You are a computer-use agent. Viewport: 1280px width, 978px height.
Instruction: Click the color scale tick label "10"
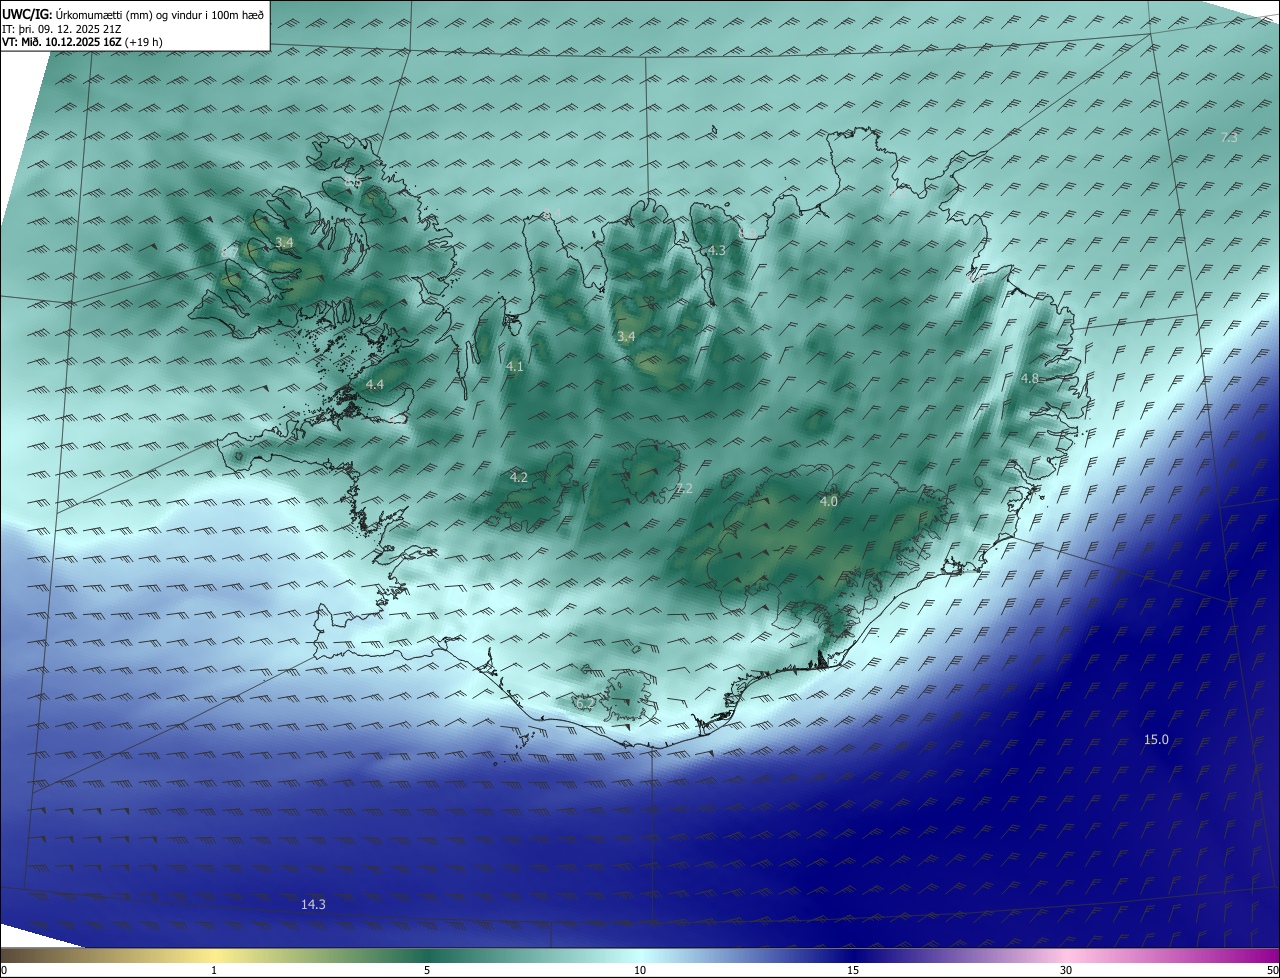coord(640,970)
